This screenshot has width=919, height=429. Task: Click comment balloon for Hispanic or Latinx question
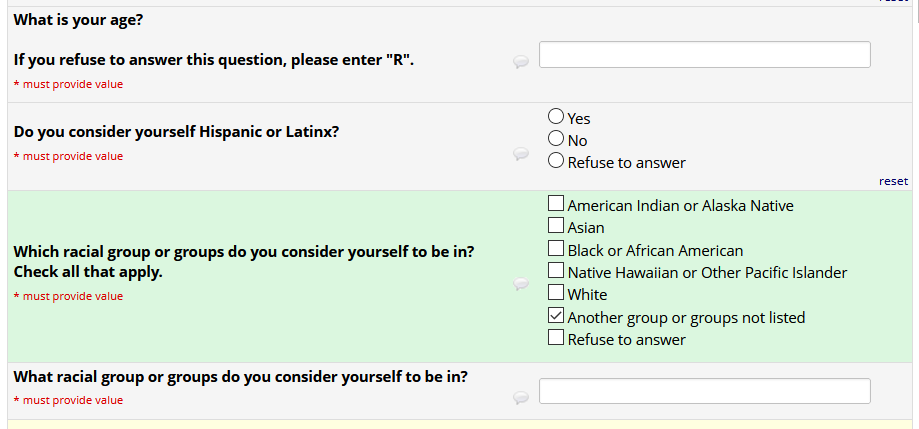(520, 153)
